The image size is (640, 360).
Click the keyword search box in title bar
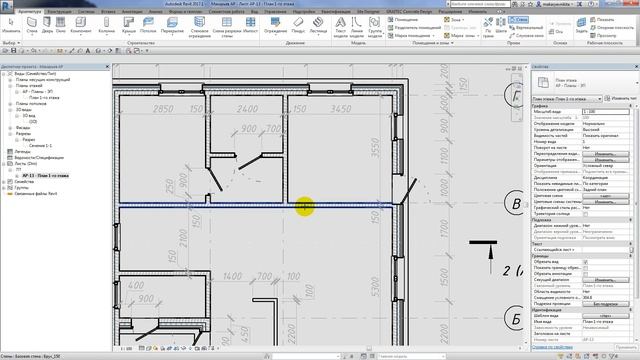pyautogui.click(x=479, y=4)
